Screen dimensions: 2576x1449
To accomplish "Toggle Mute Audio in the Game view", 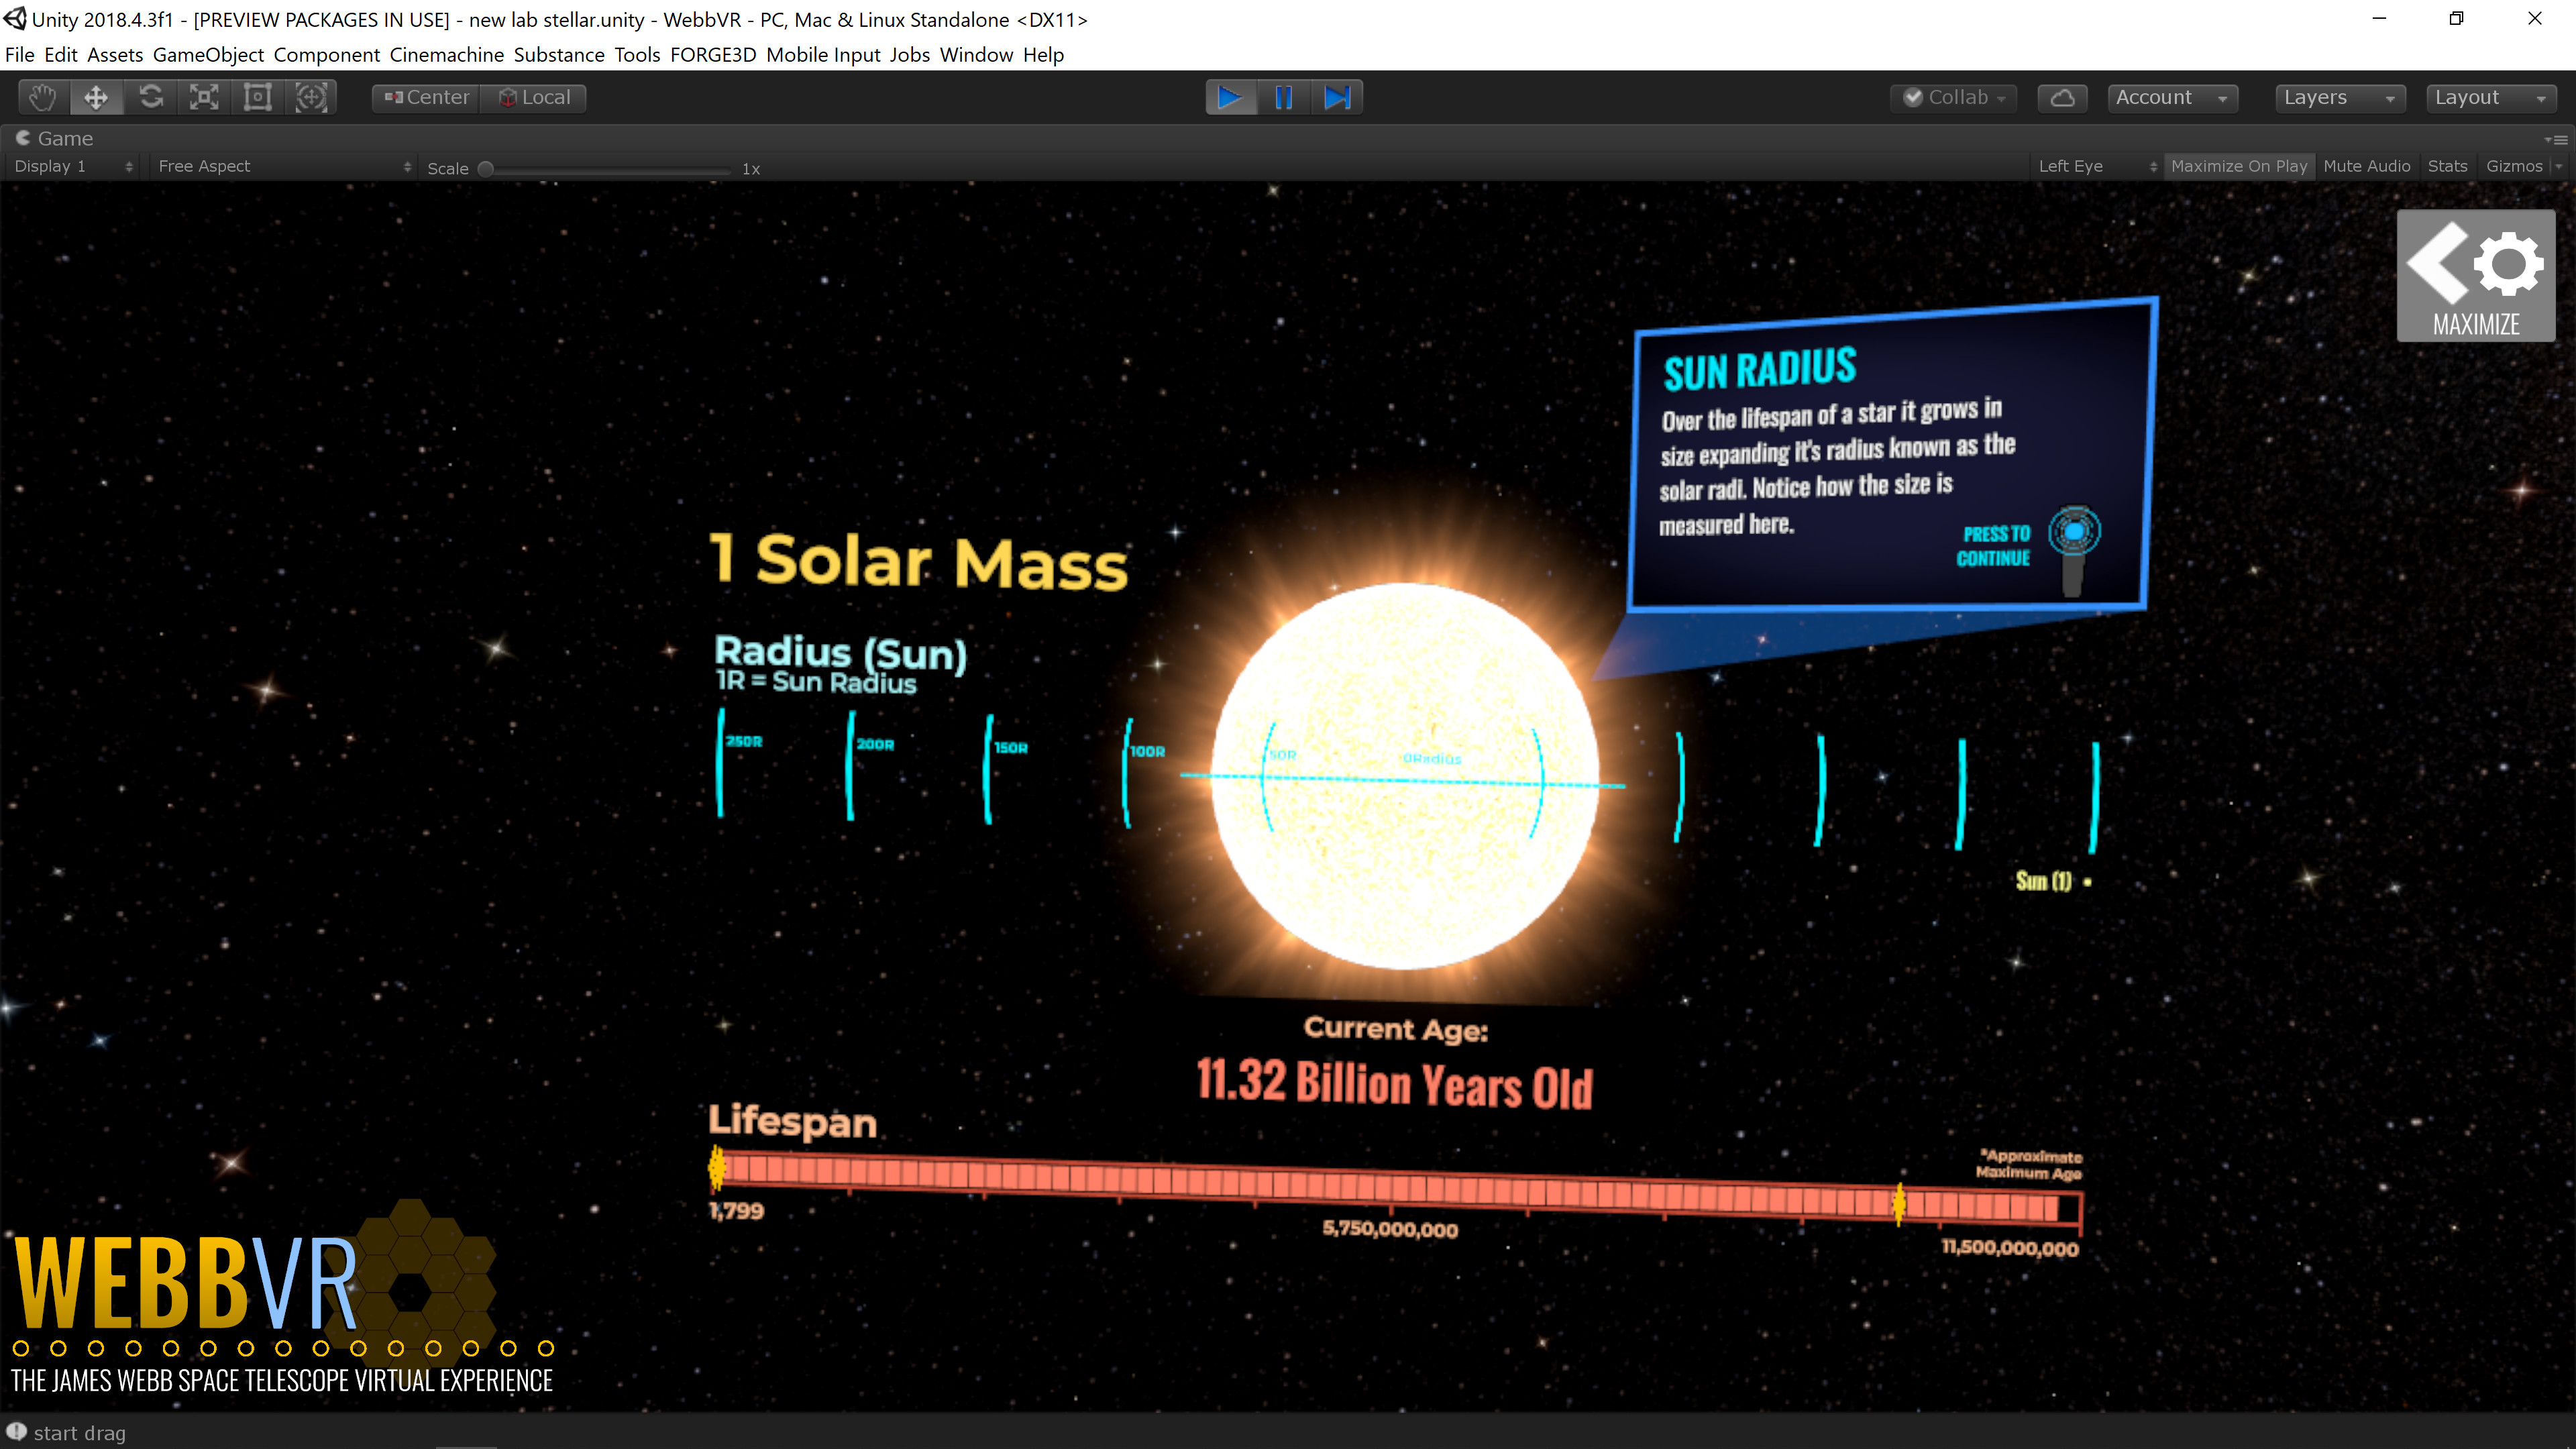I will (2367, 166).
